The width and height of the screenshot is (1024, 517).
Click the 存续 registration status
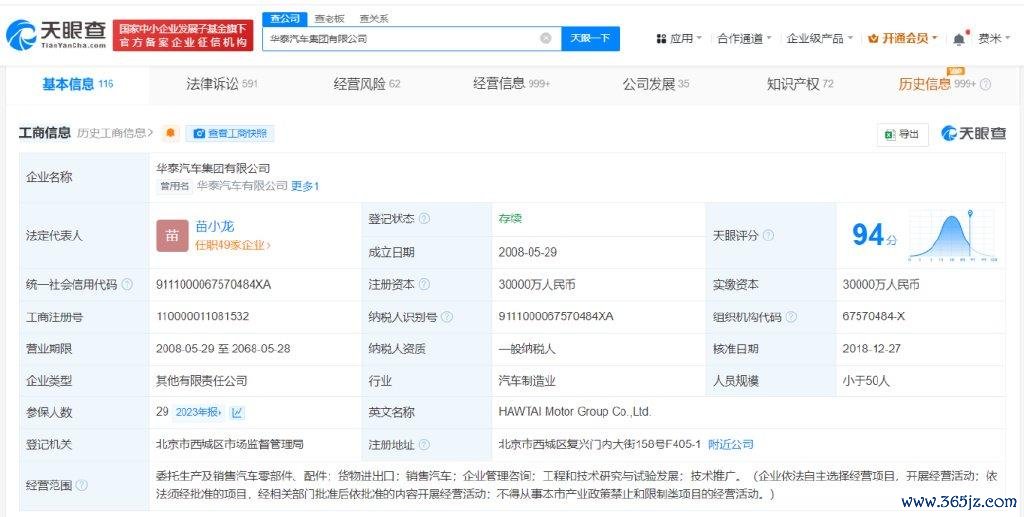click(x=510, y=219)
